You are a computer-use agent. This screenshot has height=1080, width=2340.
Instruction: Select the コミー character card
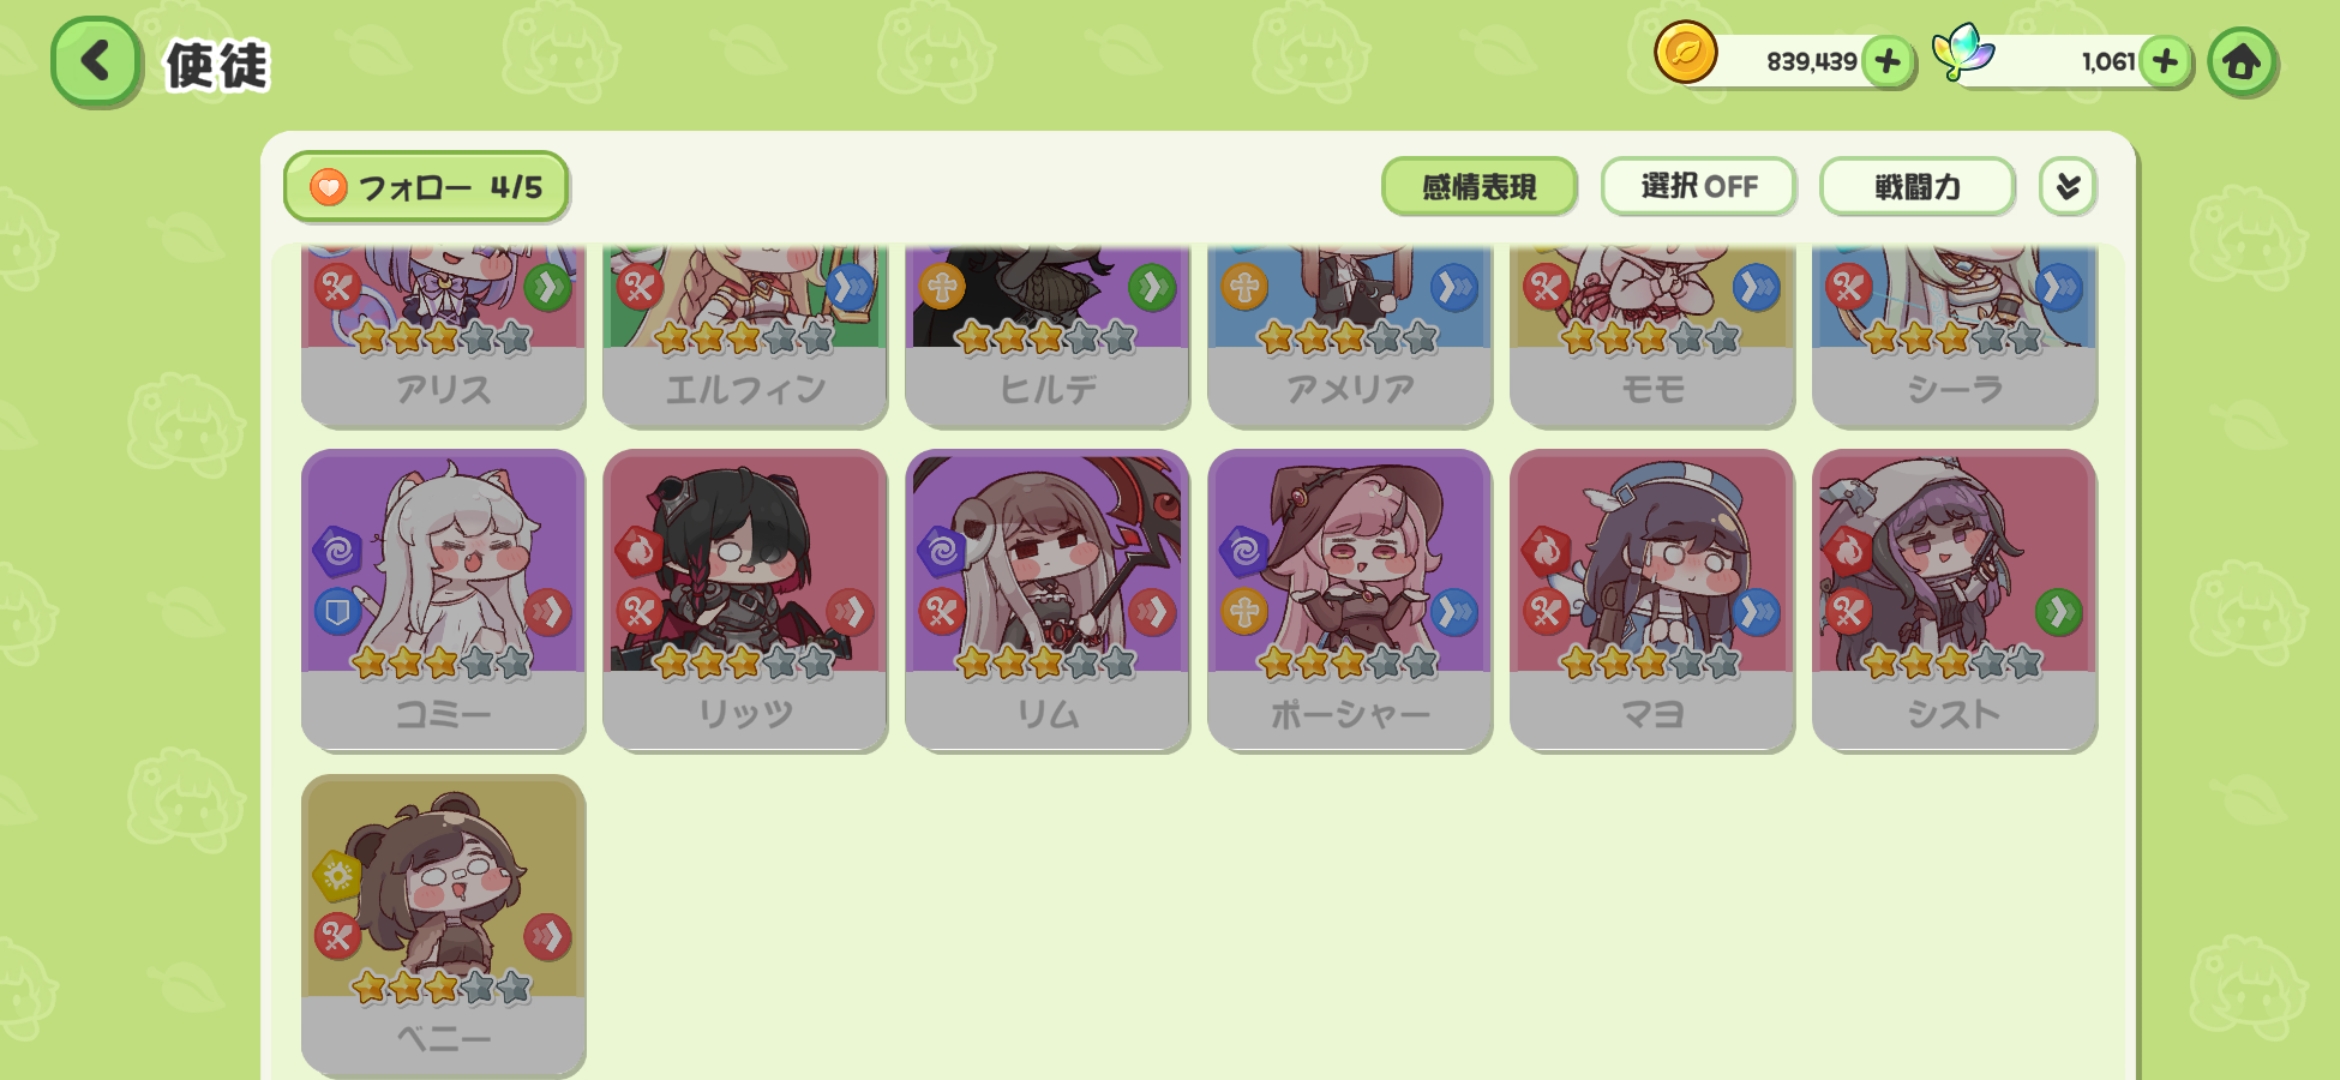[x=443, y=600]
